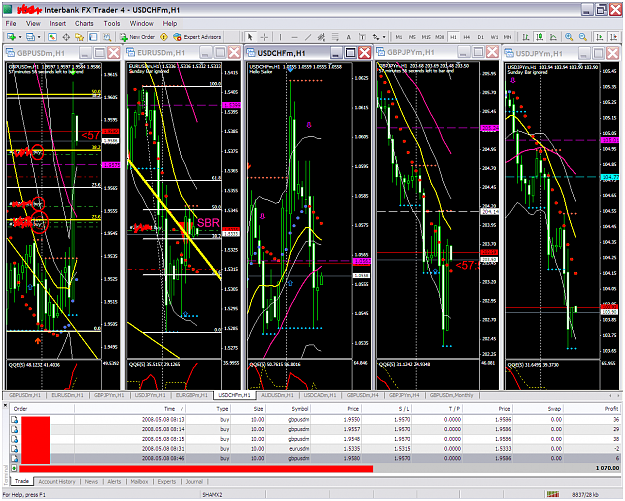Viewport: 625px width, 501px height.
Task: Switch to Line Chart display icon
Action: 553,37
